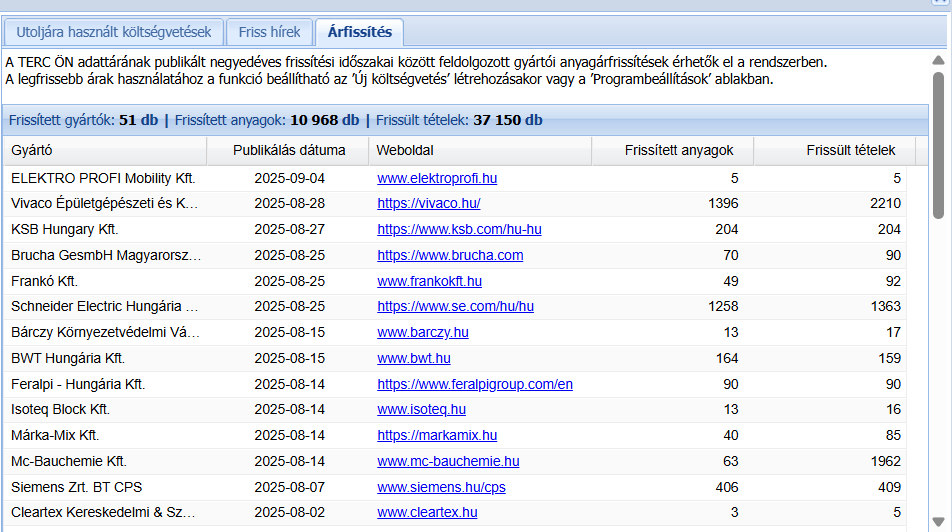Click date 2025-08-02 cell
This screenshot has height=532, width=952.
click(290, 513)
